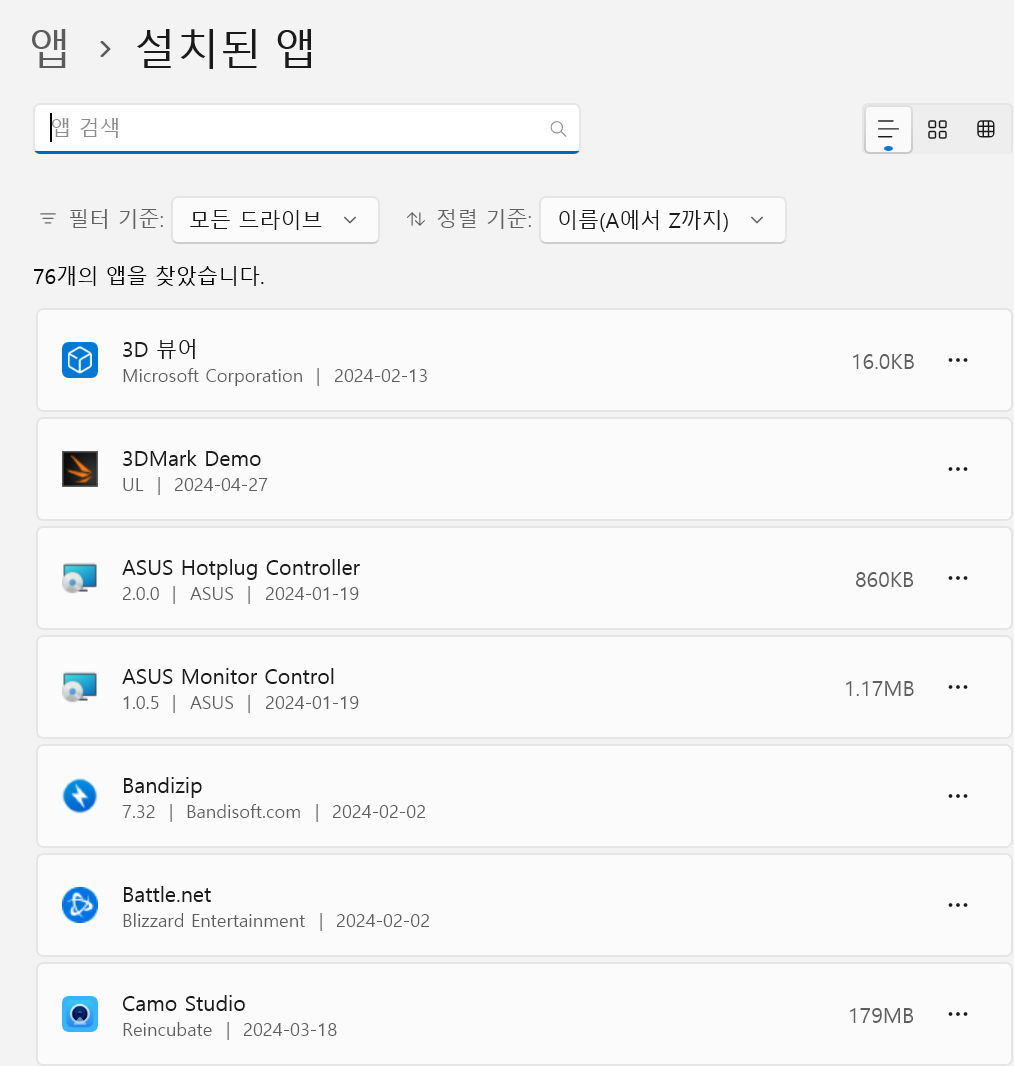This screenshot has width=1014, height=1066.
Task: Click the 정렬 기준 label
Action: coord(484,219)
